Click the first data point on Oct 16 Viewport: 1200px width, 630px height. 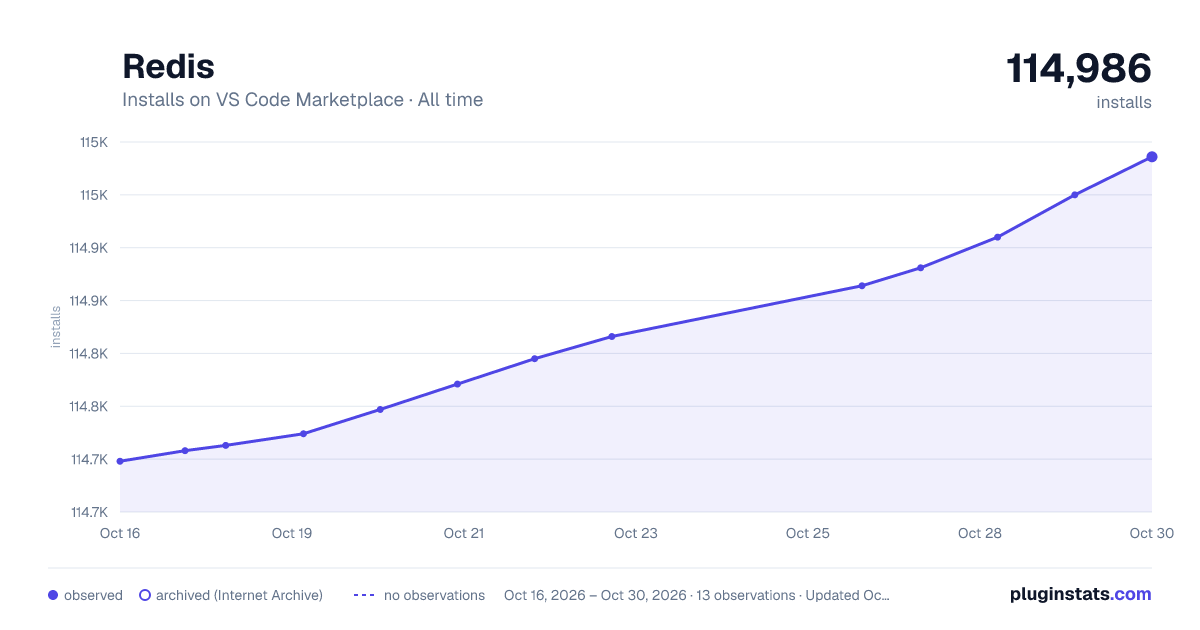[x=120, y=461]
